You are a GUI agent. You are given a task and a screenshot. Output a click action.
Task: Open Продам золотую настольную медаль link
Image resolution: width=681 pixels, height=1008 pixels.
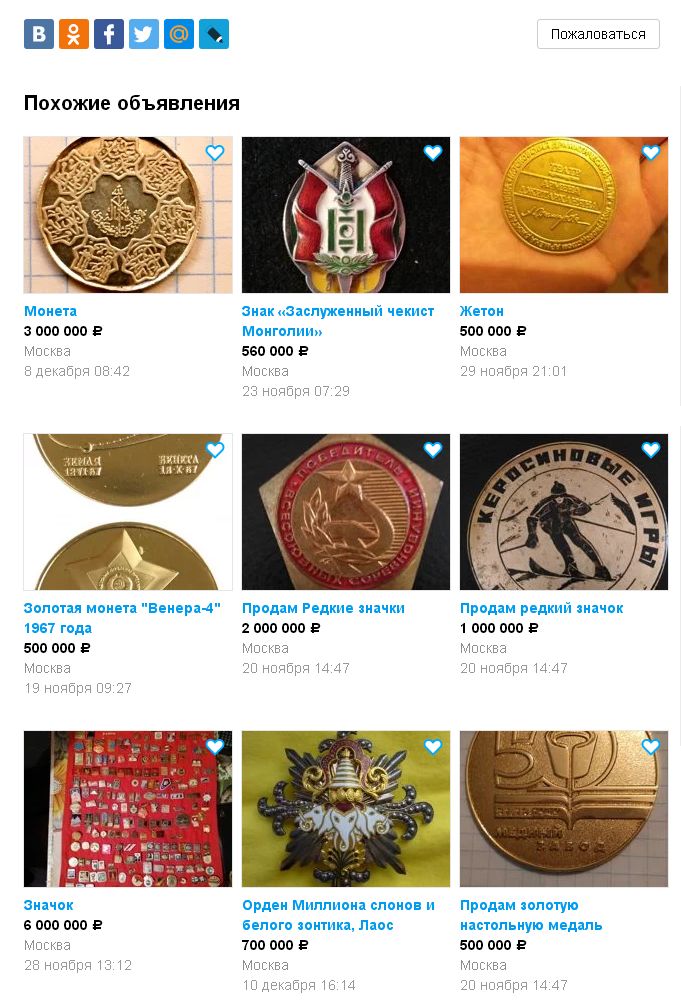point(531,915)
